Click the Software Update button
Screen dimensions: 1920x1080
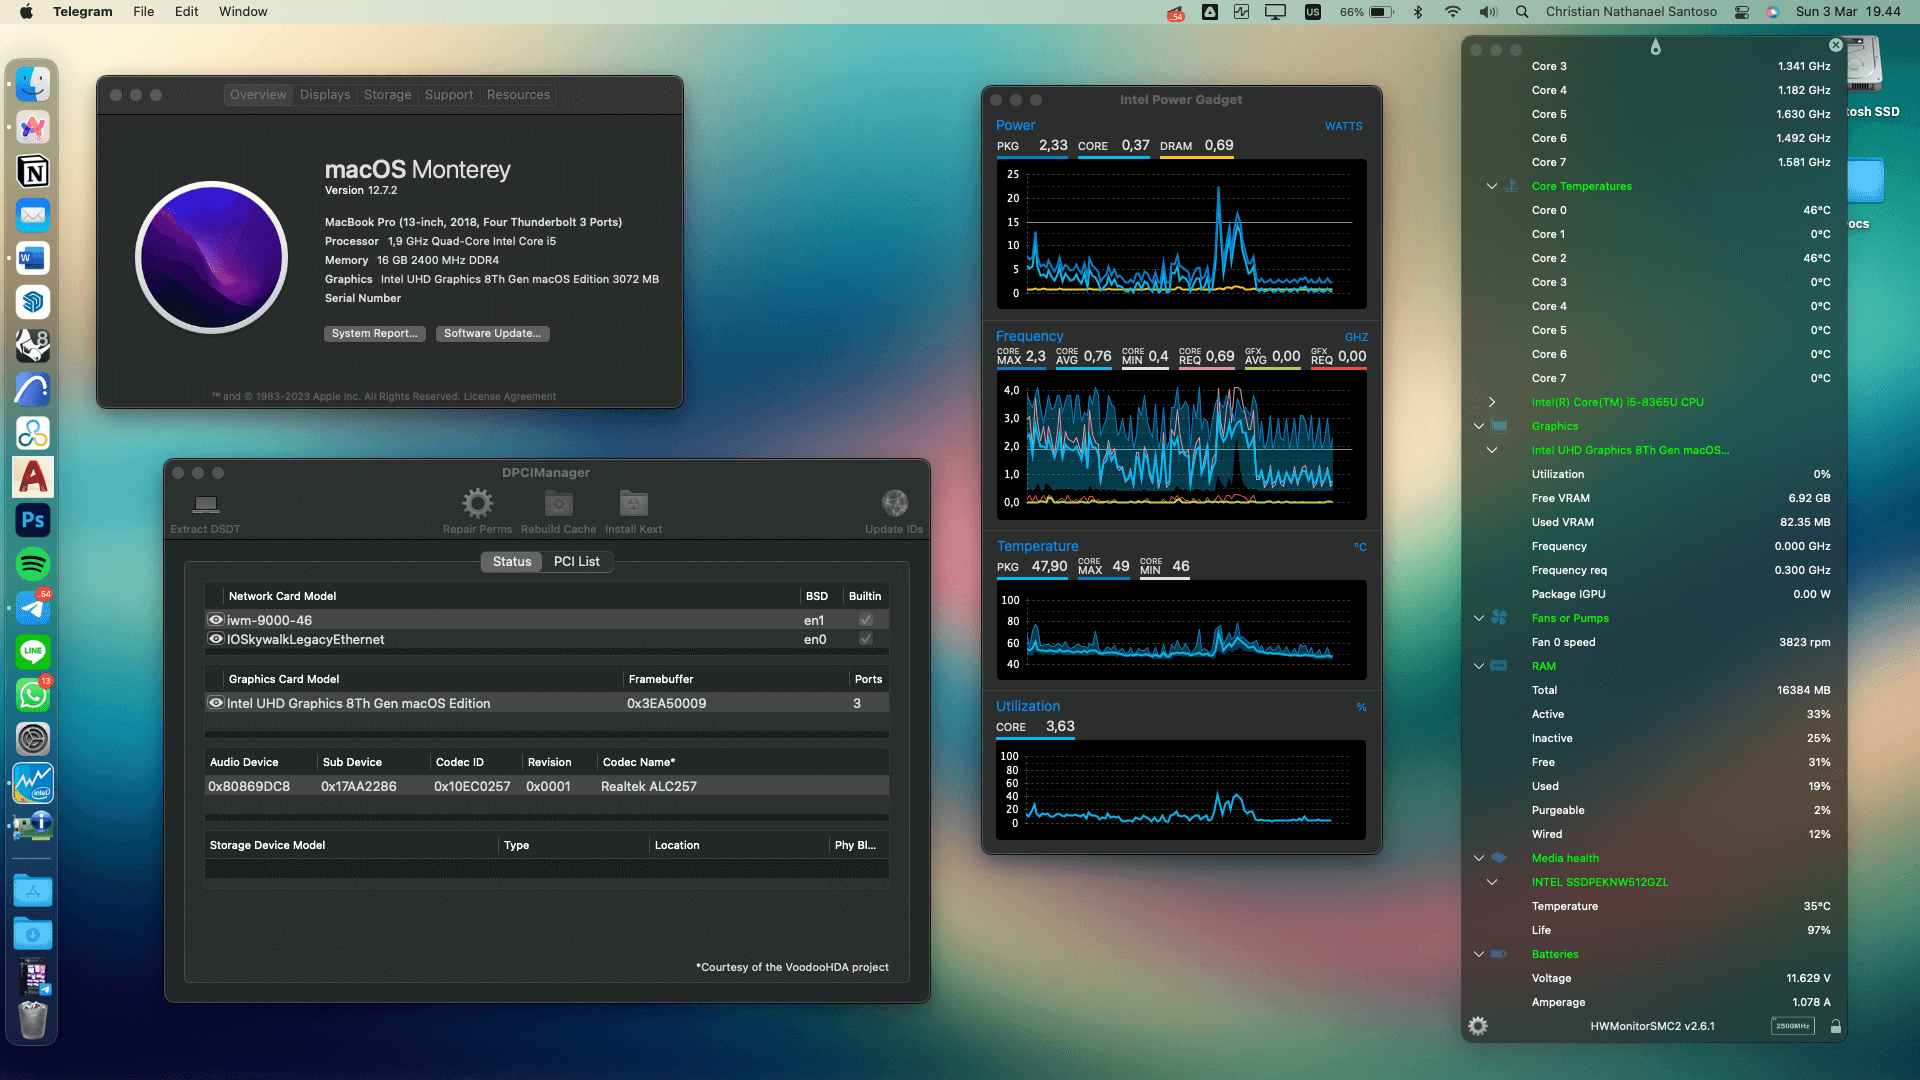tap(492, 333)
